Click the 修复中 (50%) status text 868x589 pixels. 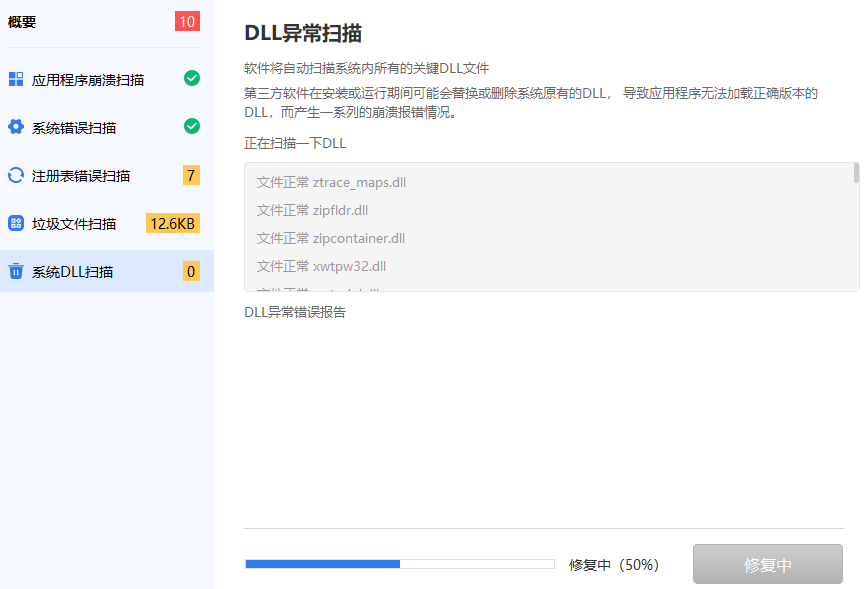click(614, 565)
